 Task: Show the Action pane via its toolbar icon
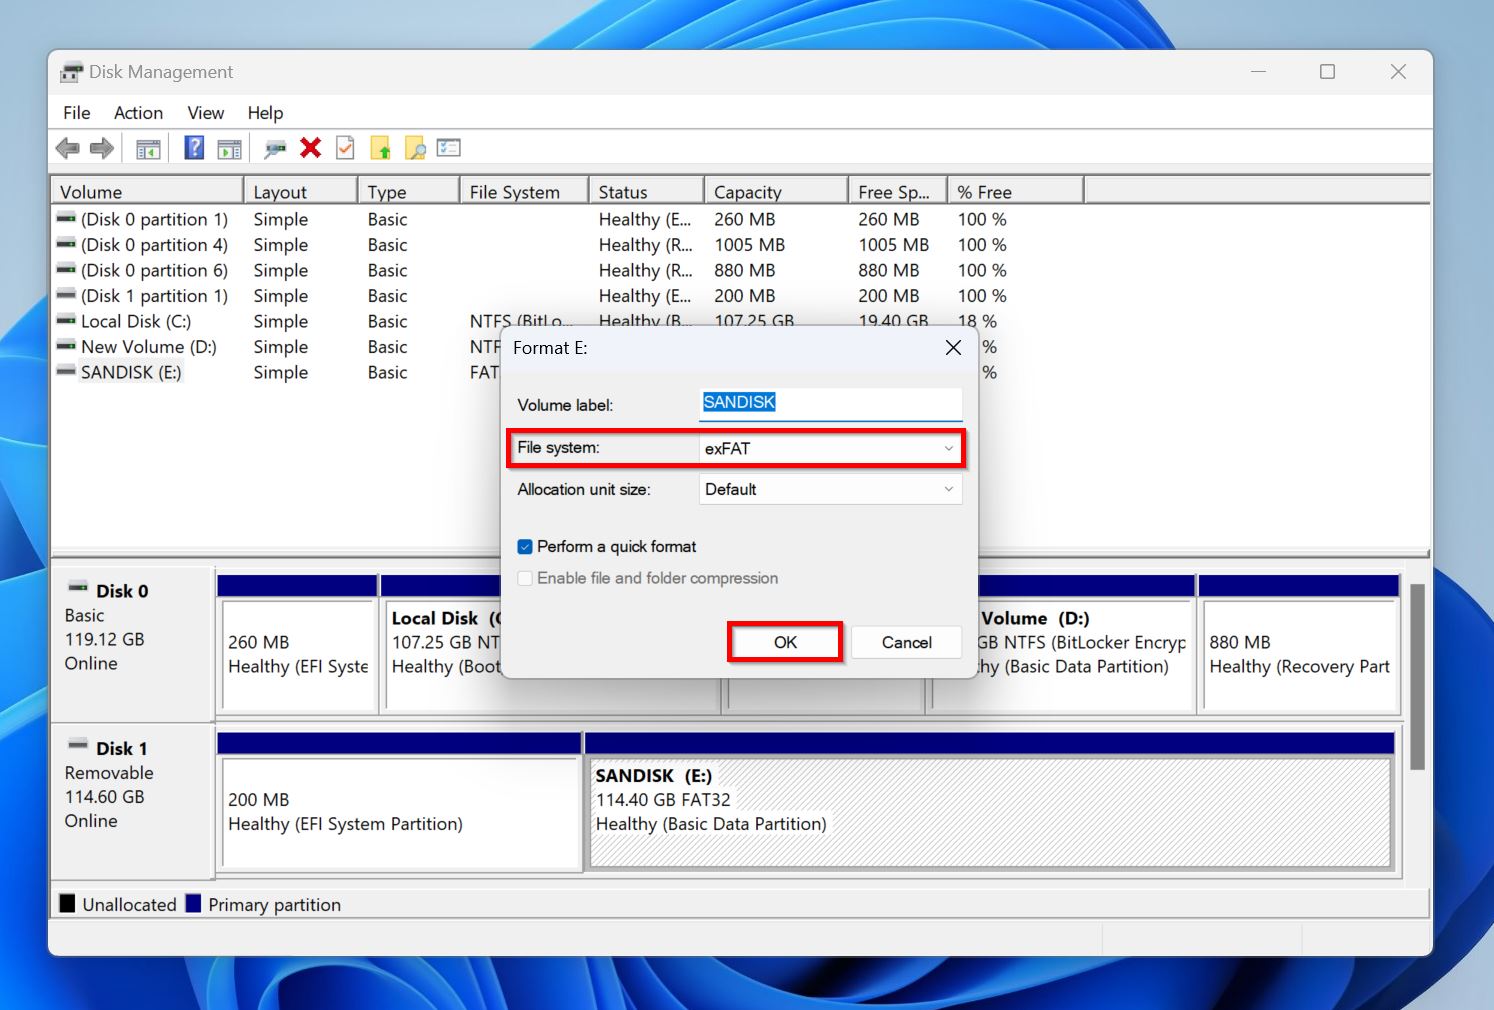point(229,147)
